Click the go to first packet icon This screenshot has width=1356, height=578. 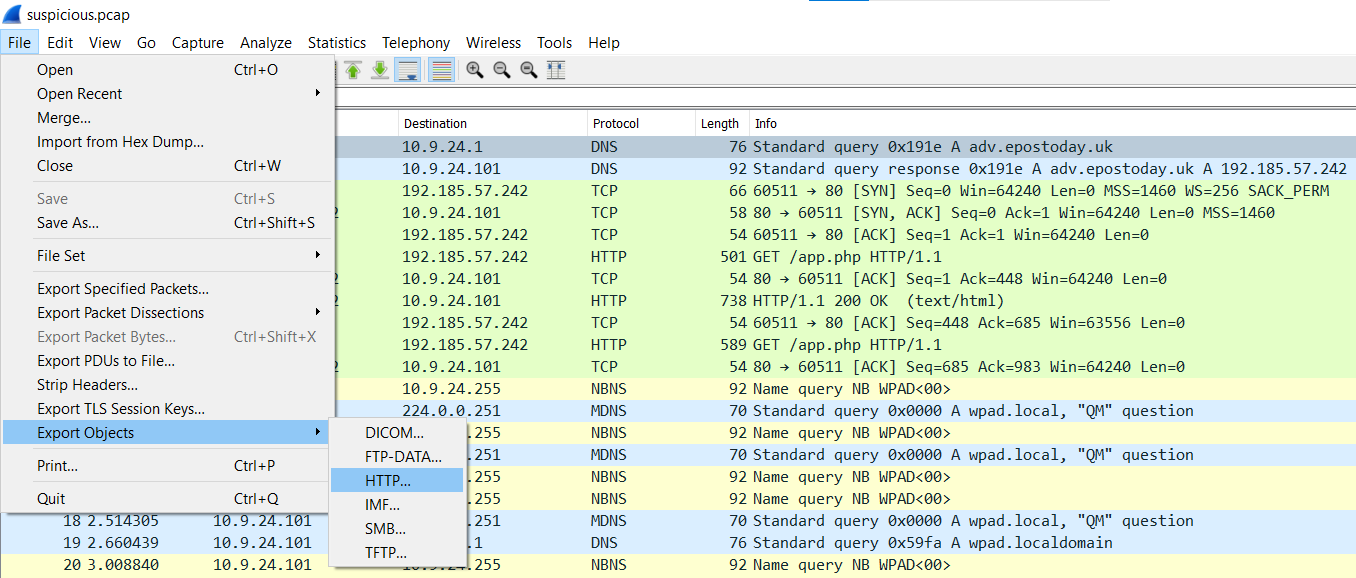pyautogui.click(x=353, y=70)
